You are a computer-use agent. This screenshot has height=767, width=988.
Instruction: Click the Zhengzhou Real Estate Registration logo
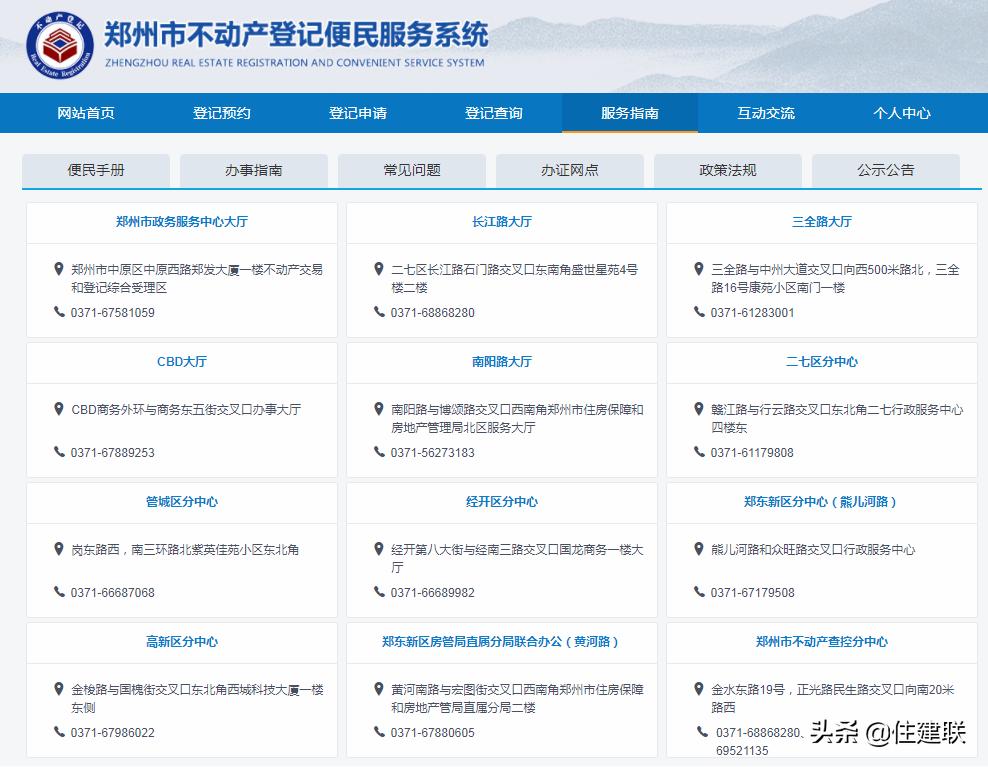click(x=60, y=45)
